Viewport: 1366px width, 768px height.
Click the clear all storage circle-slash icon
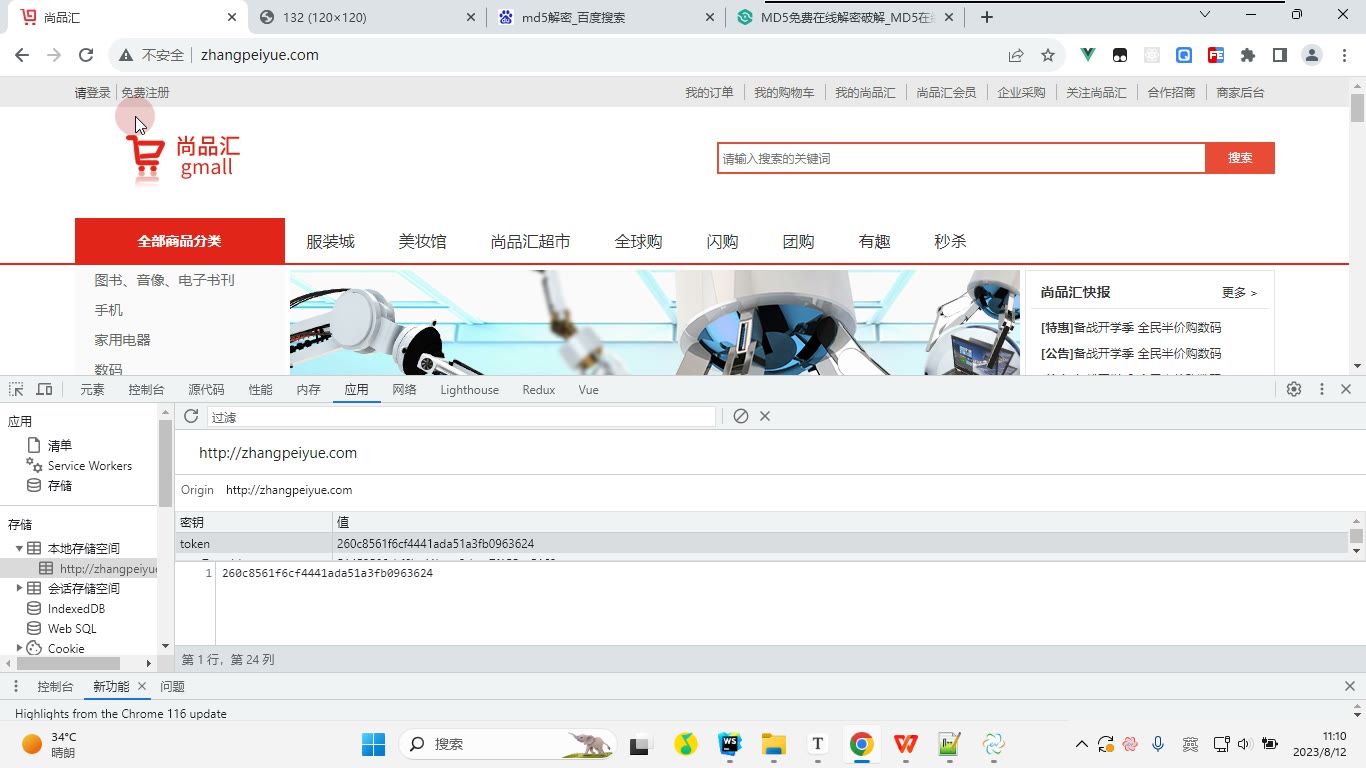tap(741, 416)
